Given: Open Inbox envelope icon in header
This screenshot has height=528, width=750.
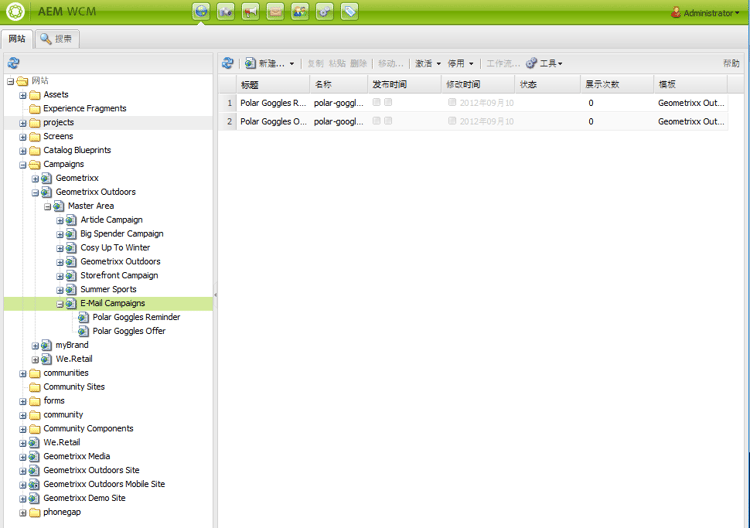Looking at the screenshot, I should click(276, 11).
